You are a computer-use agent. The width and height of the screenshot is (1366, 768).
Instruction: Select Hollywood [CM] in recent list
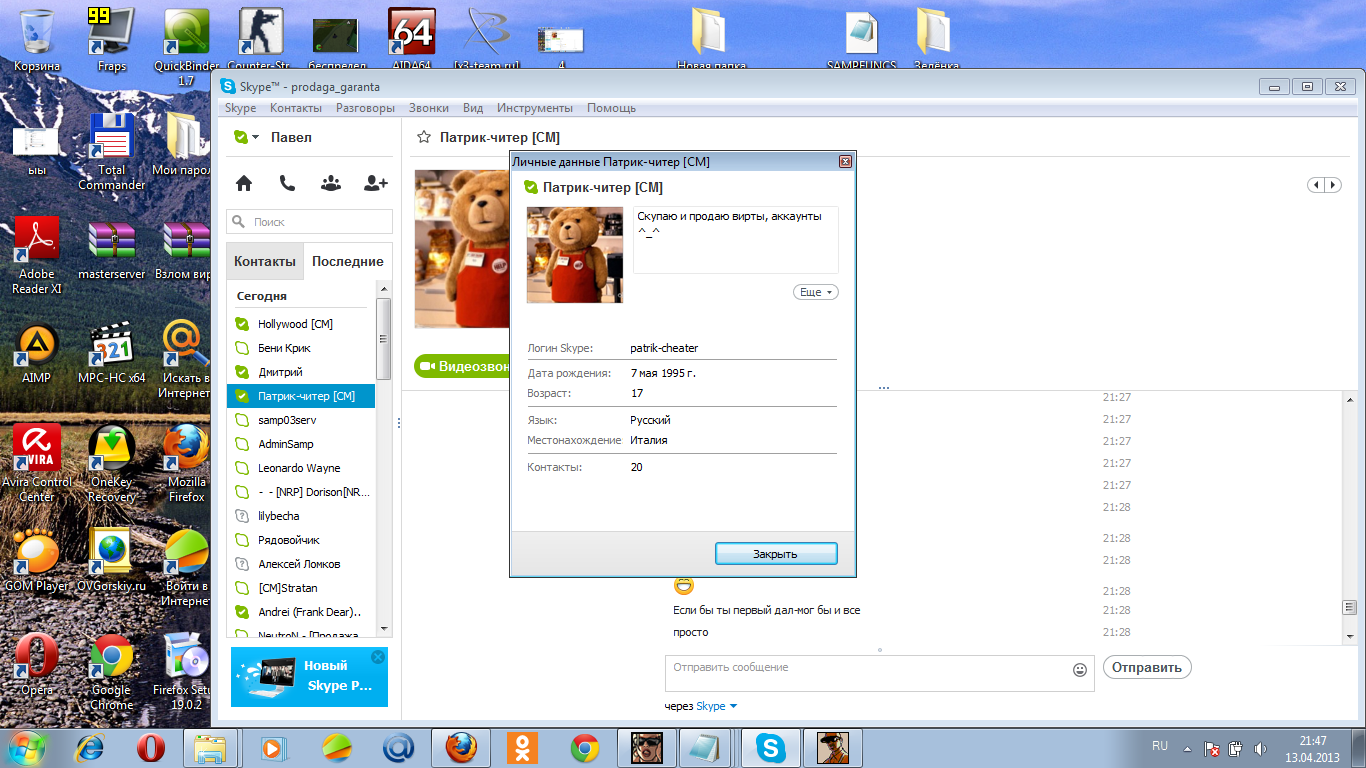[301, 324]
